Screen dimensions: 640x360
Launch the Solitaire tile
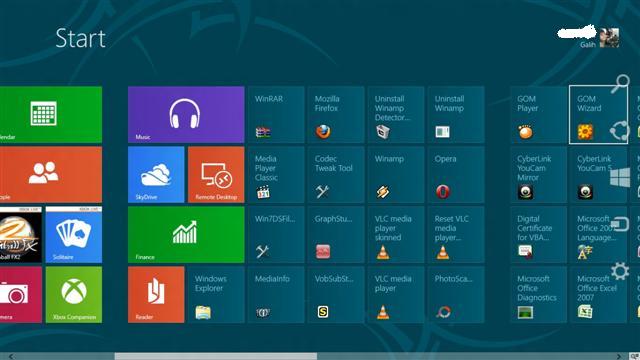[74, 234]
